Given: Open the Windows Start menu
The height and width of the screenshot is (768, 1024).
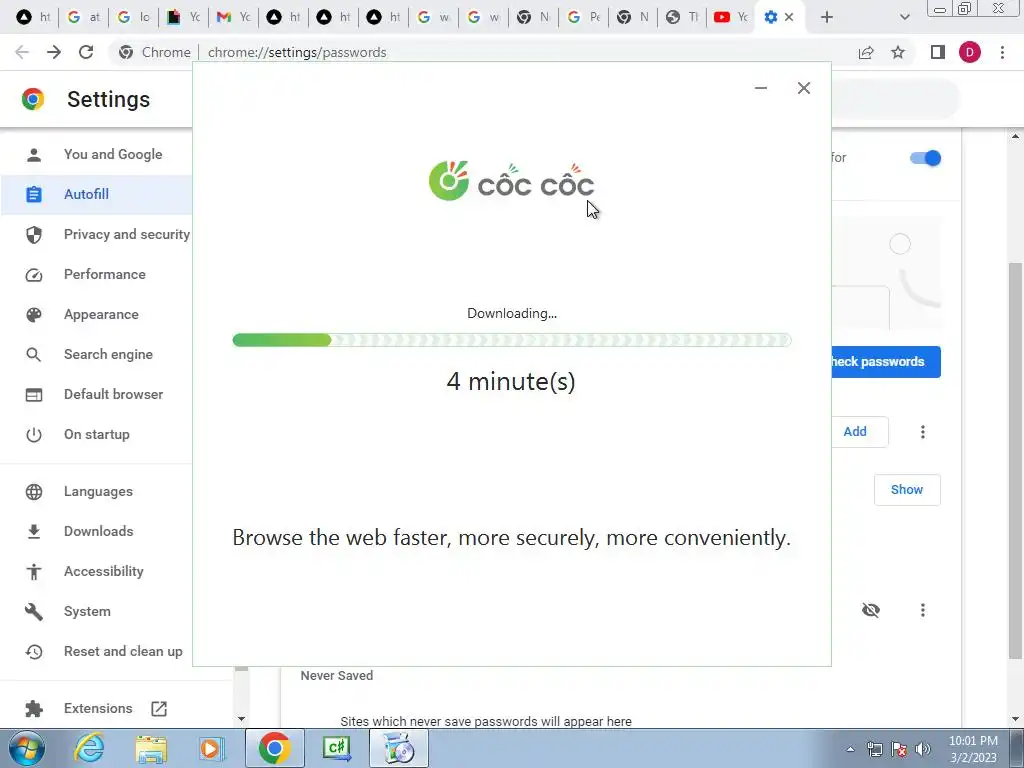Looking at the screenshot, I should tap(26, 748).
